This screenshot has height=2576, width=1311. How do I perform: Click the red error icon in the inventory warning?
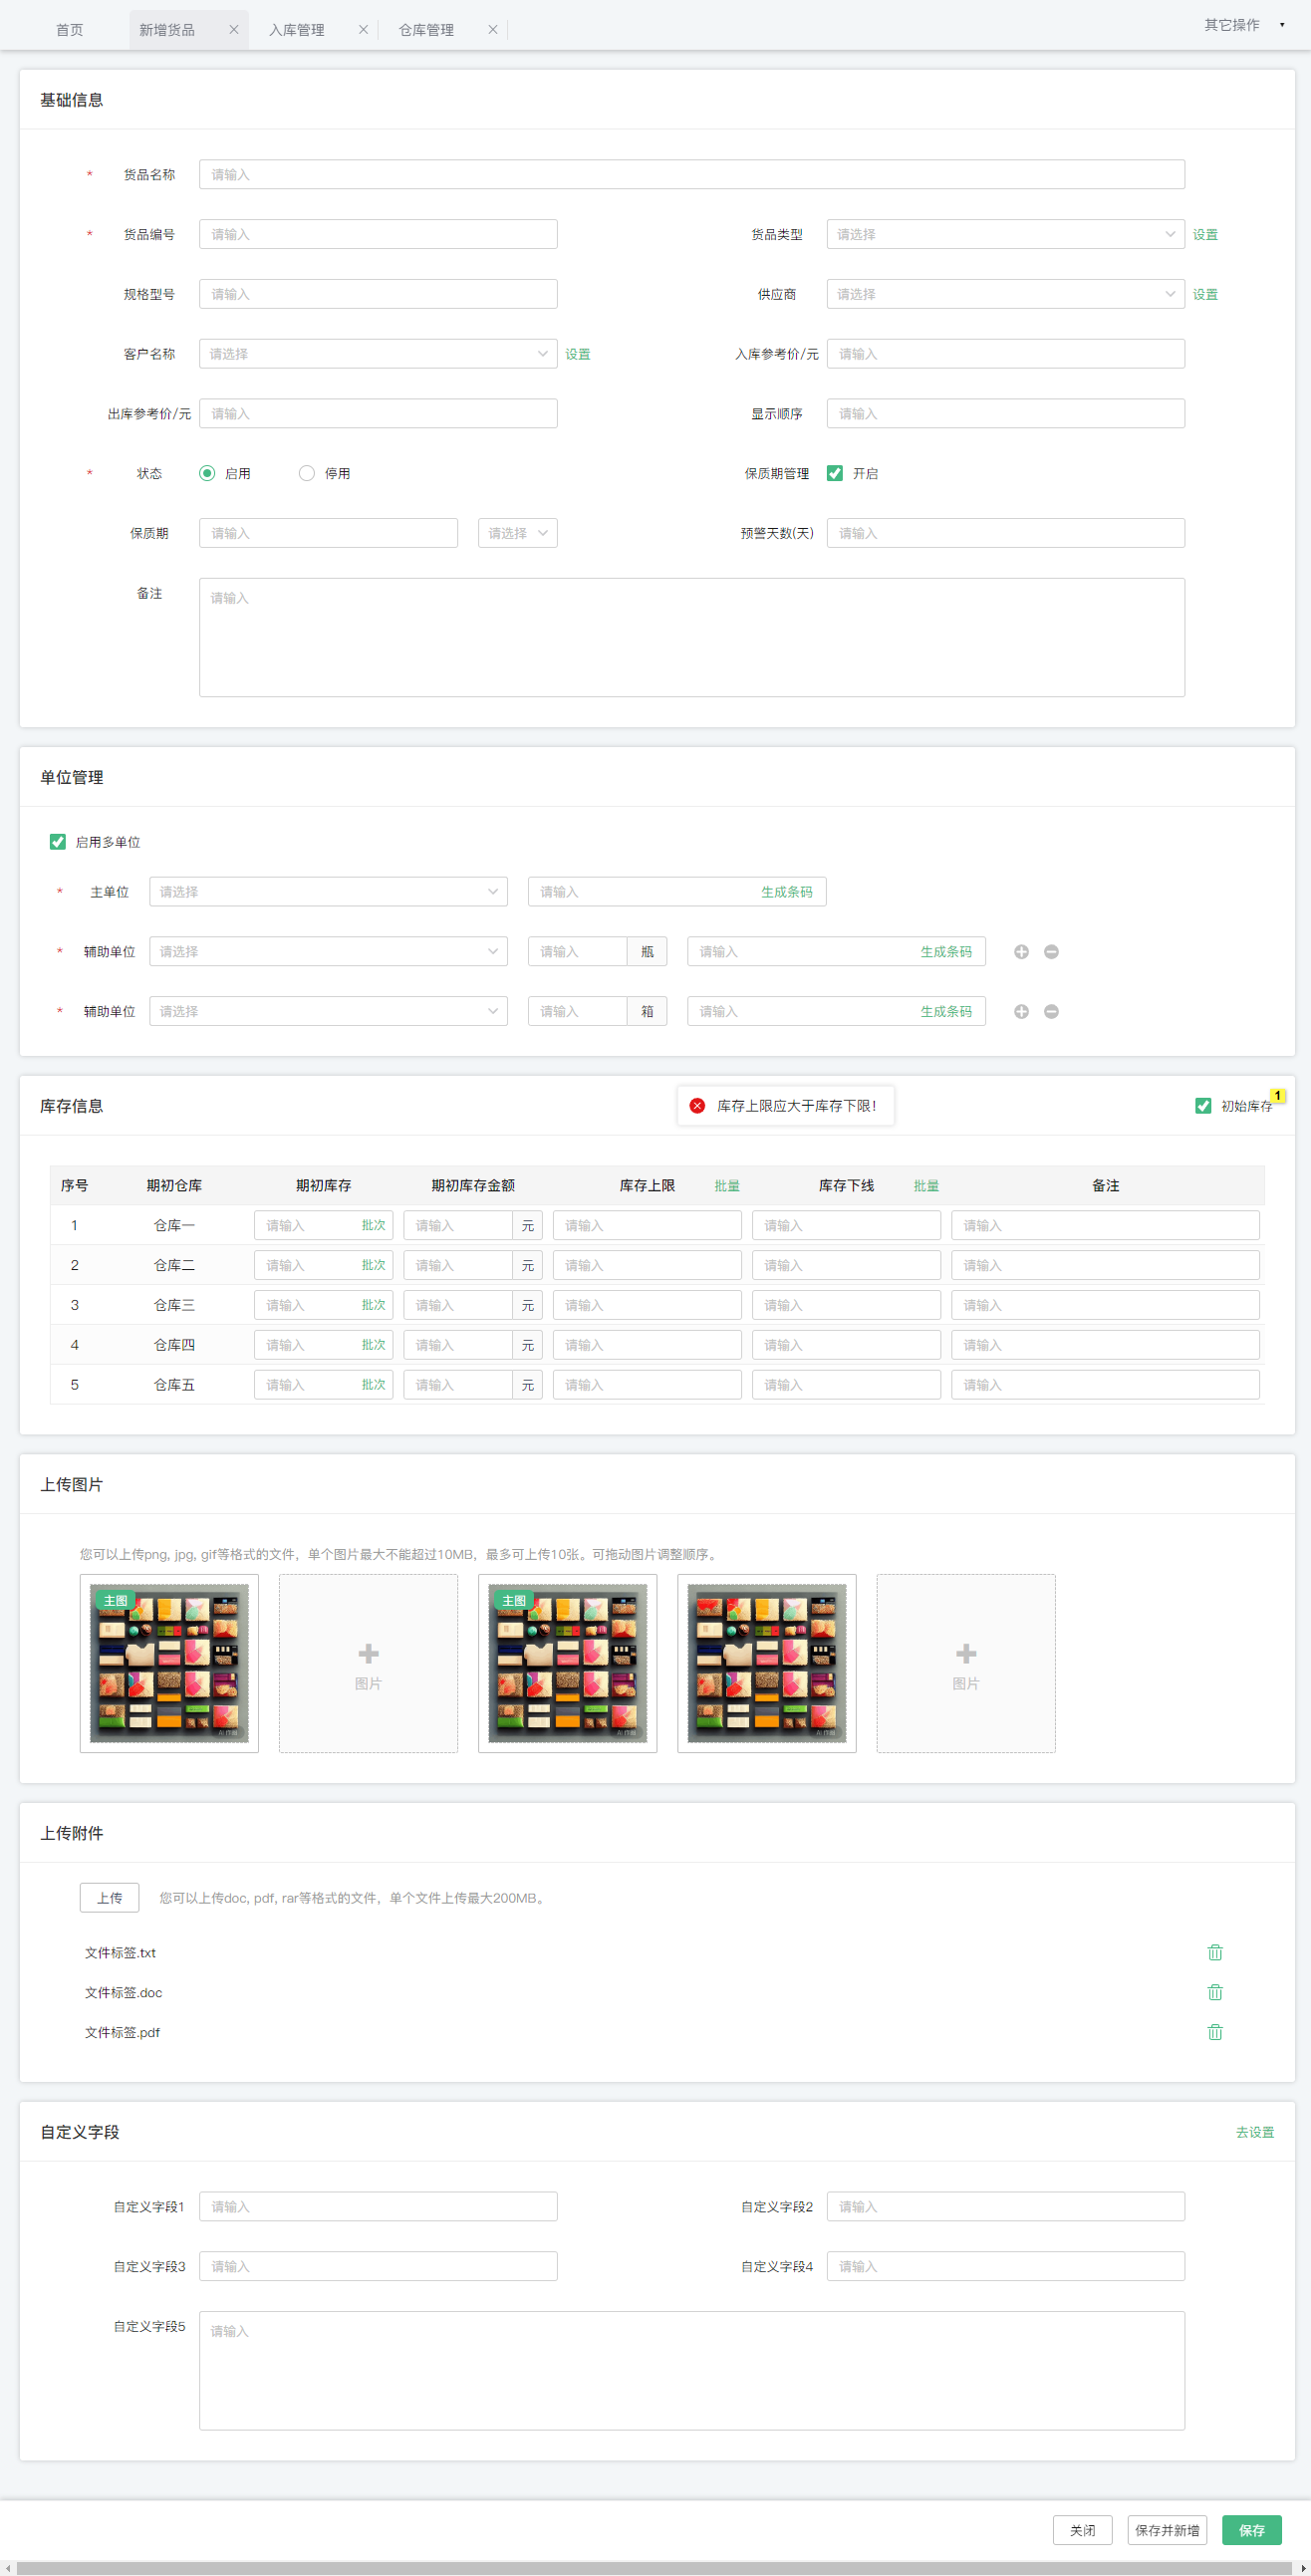click(x=697, y=1106)
